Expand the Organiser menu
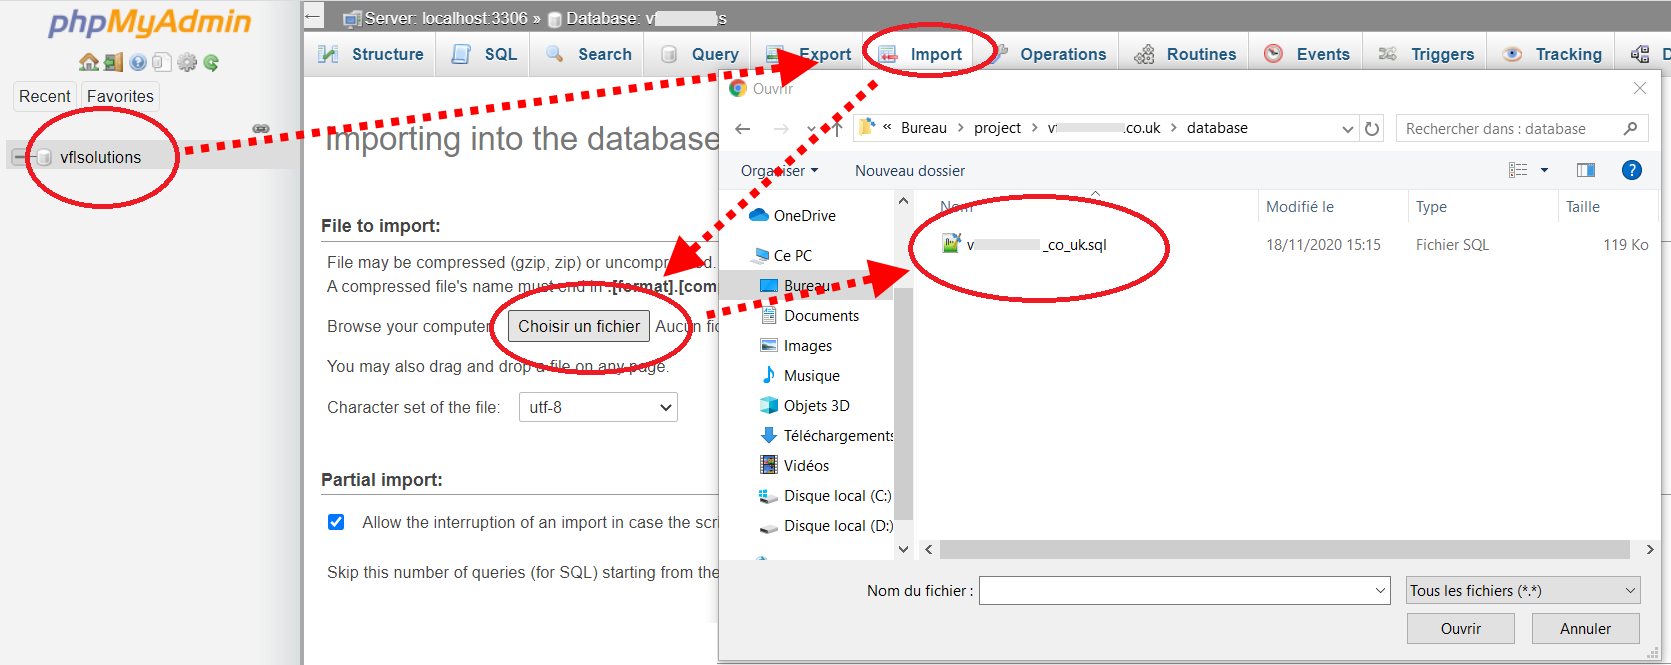 click(x=779, y=171)
